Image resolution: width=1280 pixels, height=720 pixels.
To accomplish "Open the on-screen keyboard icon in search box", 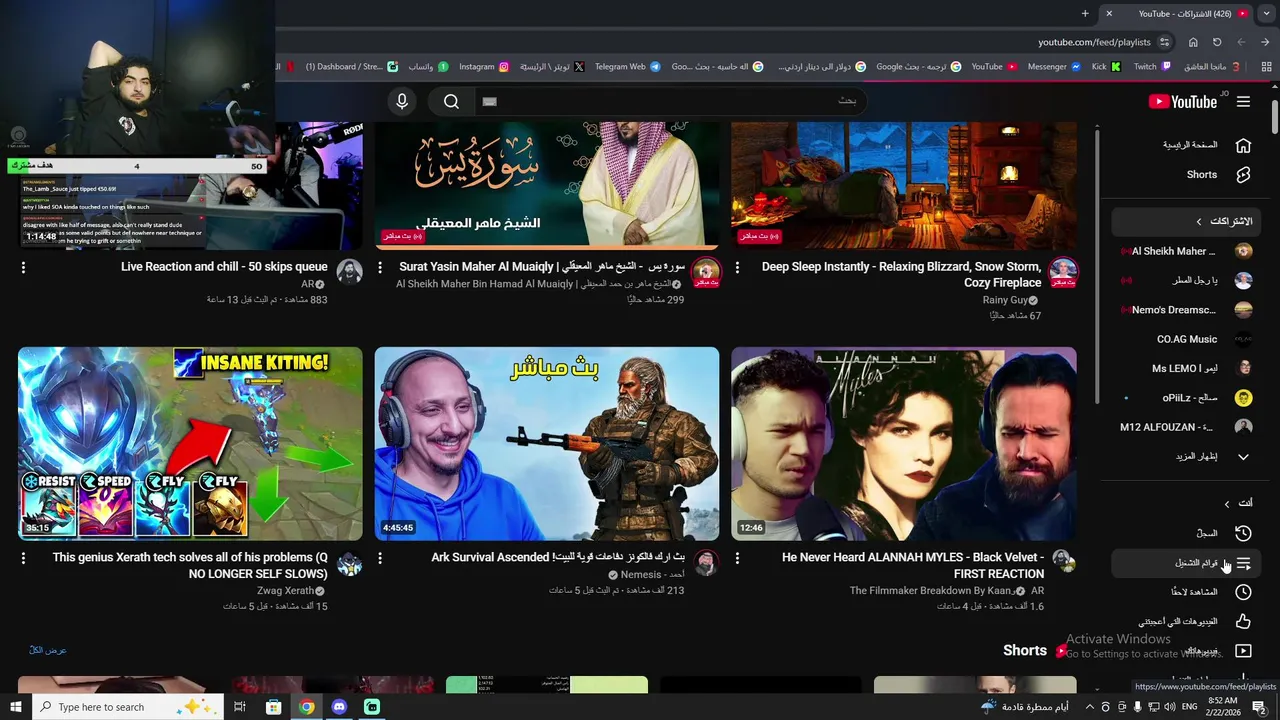I will pyautogui.click(x=489, y=101).
